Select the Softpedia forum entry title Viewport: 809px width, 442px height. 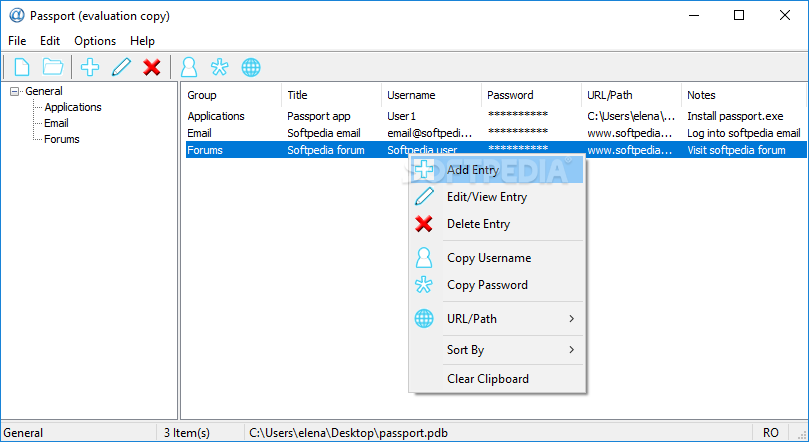click(x=326, y=150)
